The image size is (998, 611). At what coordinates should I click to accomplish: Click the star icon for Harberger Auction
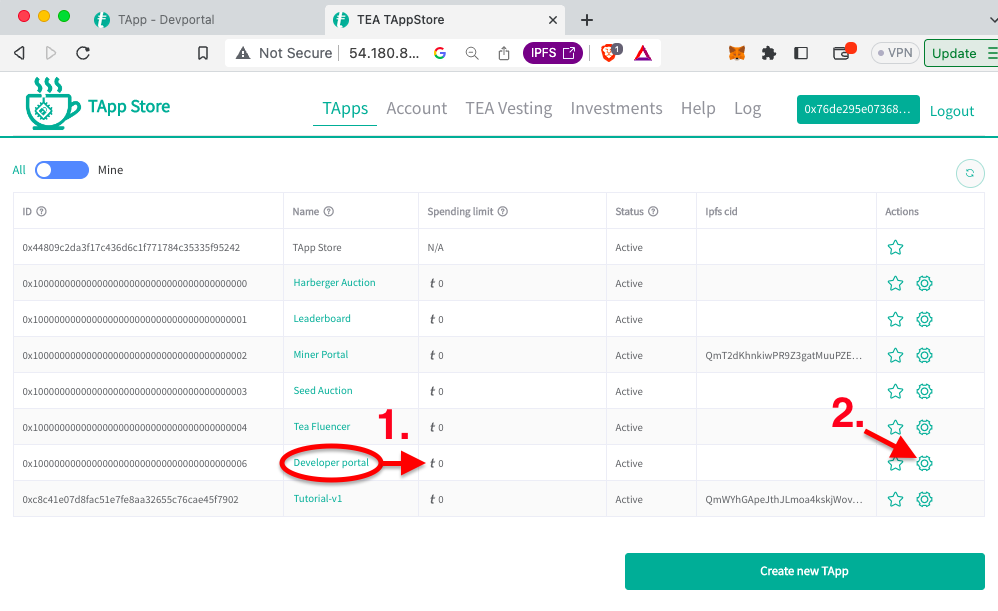[895, 283]
